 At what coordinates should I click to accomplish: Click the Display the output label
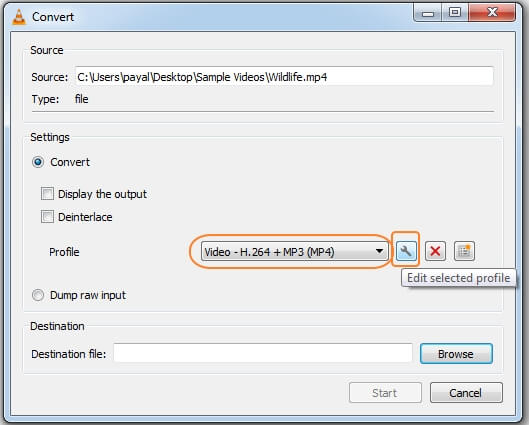click(x=102, y=194)
